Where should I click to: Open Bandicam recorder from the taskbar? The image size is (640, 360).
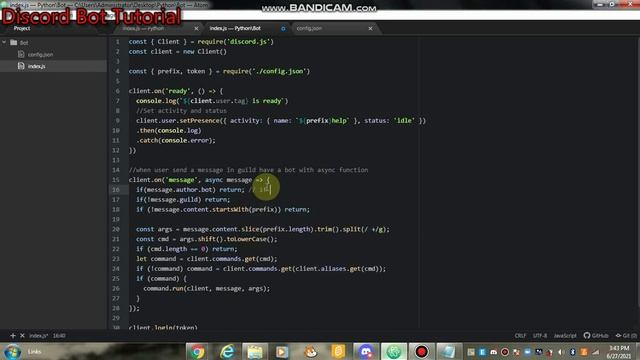[x=421, y=351]
